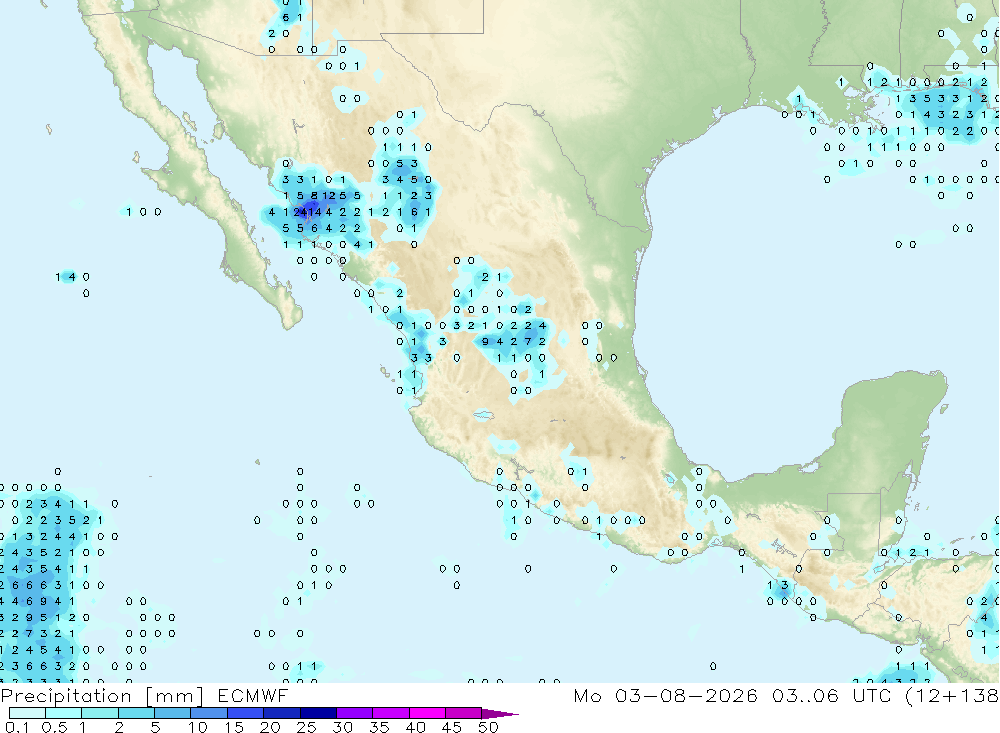Click the '03..06 UTC' time label

(831, 695)
